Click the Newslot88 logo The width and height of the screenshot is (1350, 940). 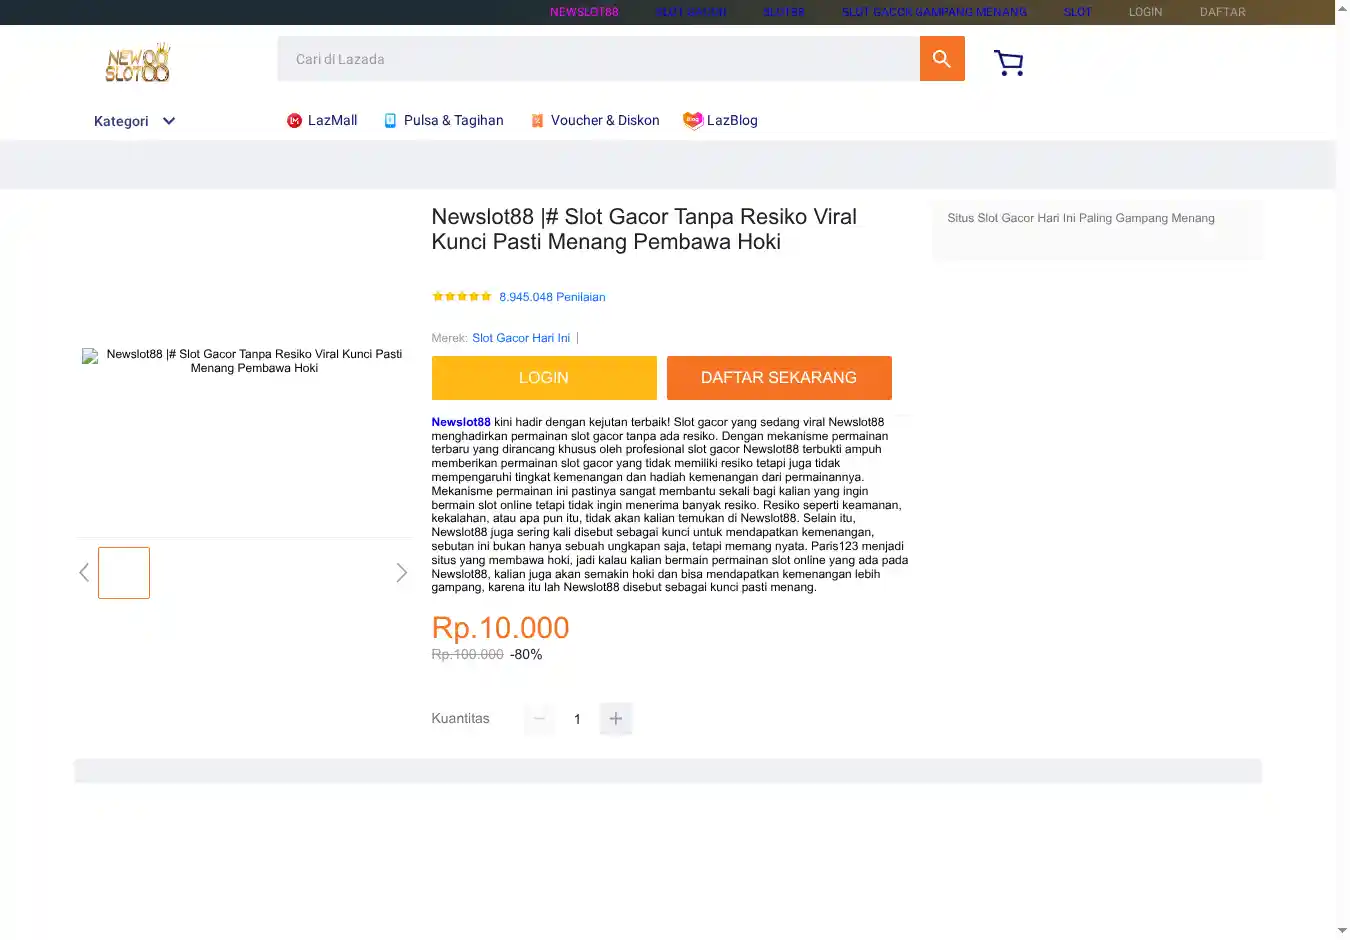[x=138, y=63]
